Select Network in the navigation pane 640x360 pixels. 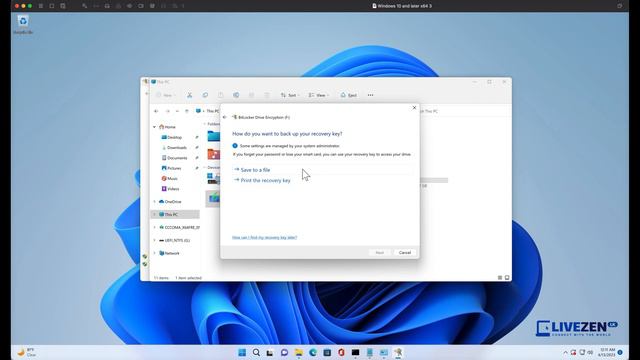[x=169, y=253]
